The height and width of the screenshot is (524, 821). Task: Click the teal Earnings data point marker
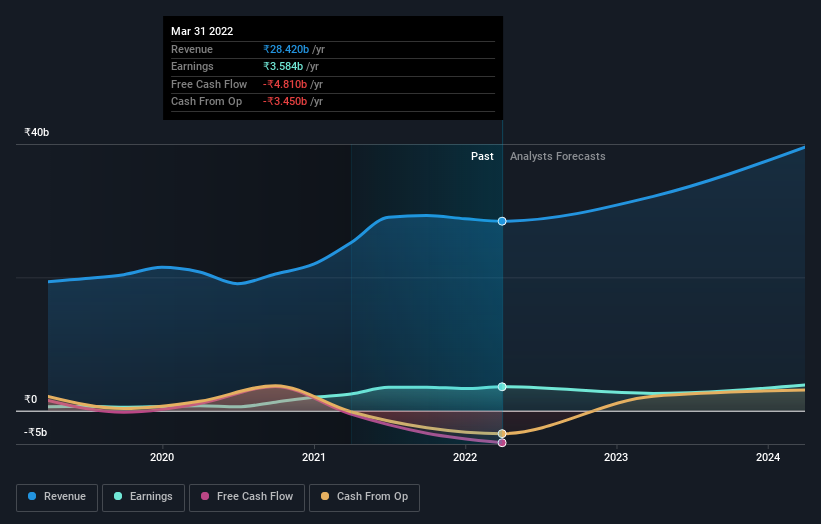(x=502, y=387)
